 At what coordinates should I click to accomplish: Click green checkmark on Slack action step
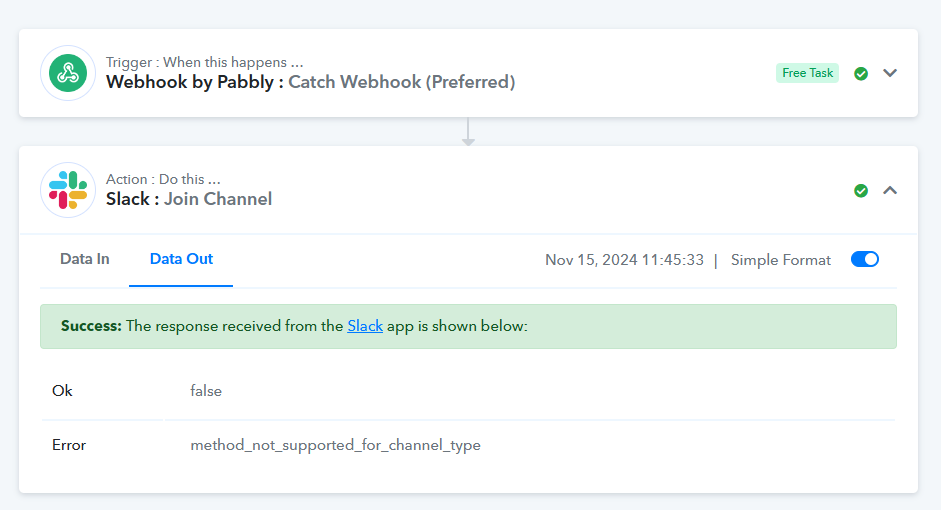pyautogui.click(x=861, y=191)
